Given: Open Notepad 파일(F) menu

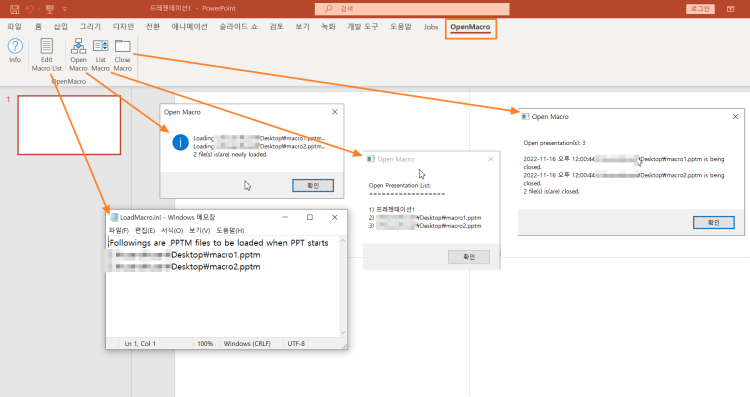Looking at the screenshot, I should 119,231.
